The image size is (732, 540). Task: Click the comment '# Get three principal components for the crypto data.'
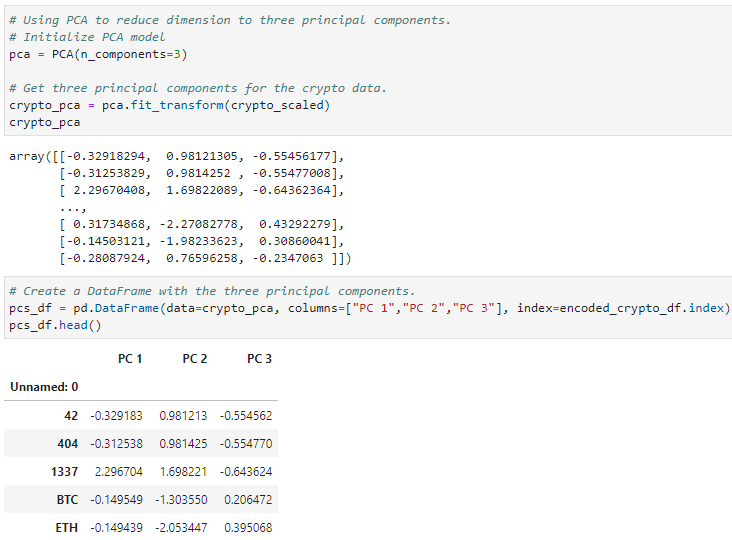pyautogui.click(x=197, y=88)
